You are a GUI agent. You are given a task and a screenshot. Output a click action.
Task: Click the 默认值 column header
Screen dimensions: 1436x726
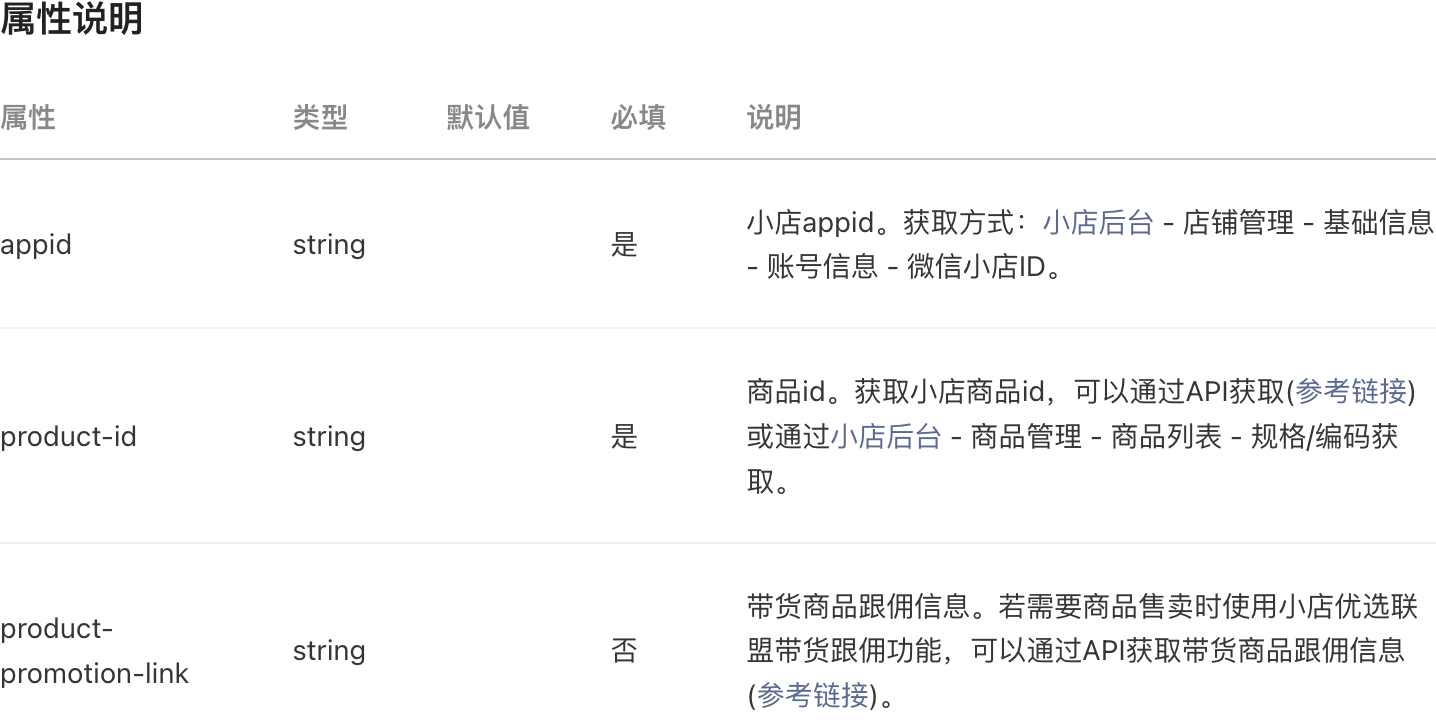488,118
